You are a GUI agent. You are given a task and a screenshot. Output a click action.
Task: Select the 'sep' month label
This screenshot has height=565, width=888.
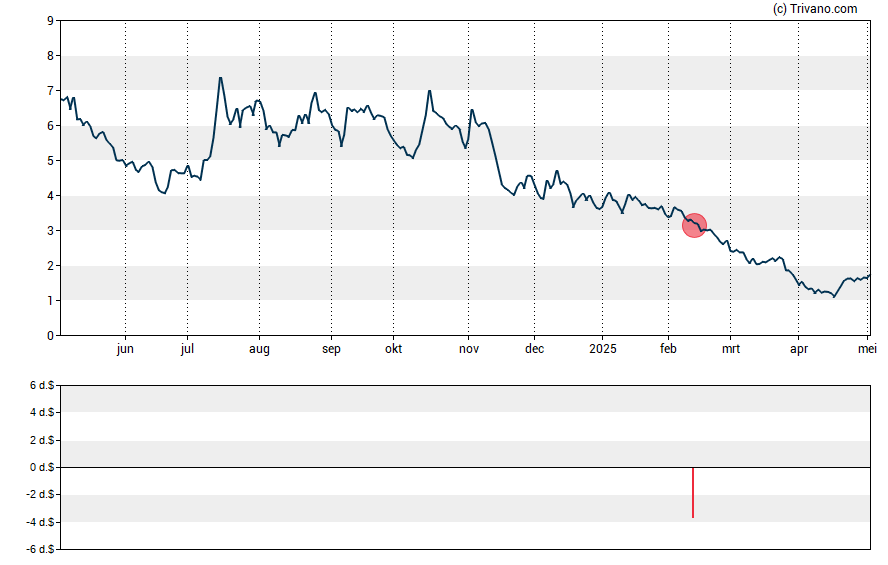pyautogui.click(x=331, y=349)
